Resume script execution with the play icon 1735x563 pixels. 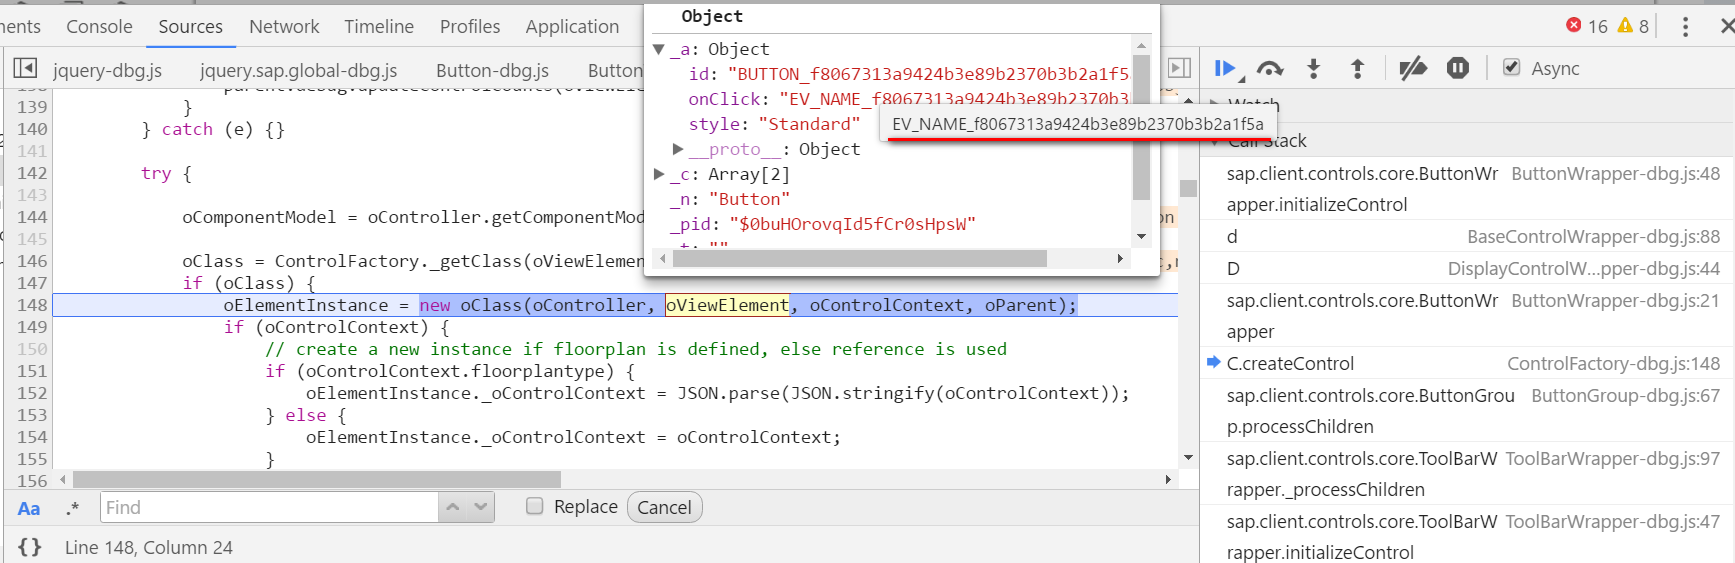click(x=1226, y=68)
